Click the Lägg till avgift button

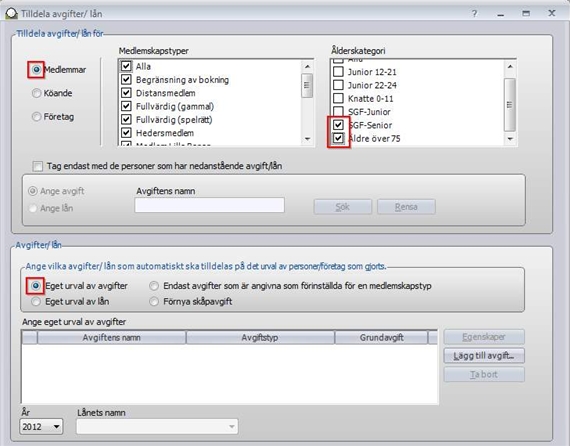click(484, 355)
